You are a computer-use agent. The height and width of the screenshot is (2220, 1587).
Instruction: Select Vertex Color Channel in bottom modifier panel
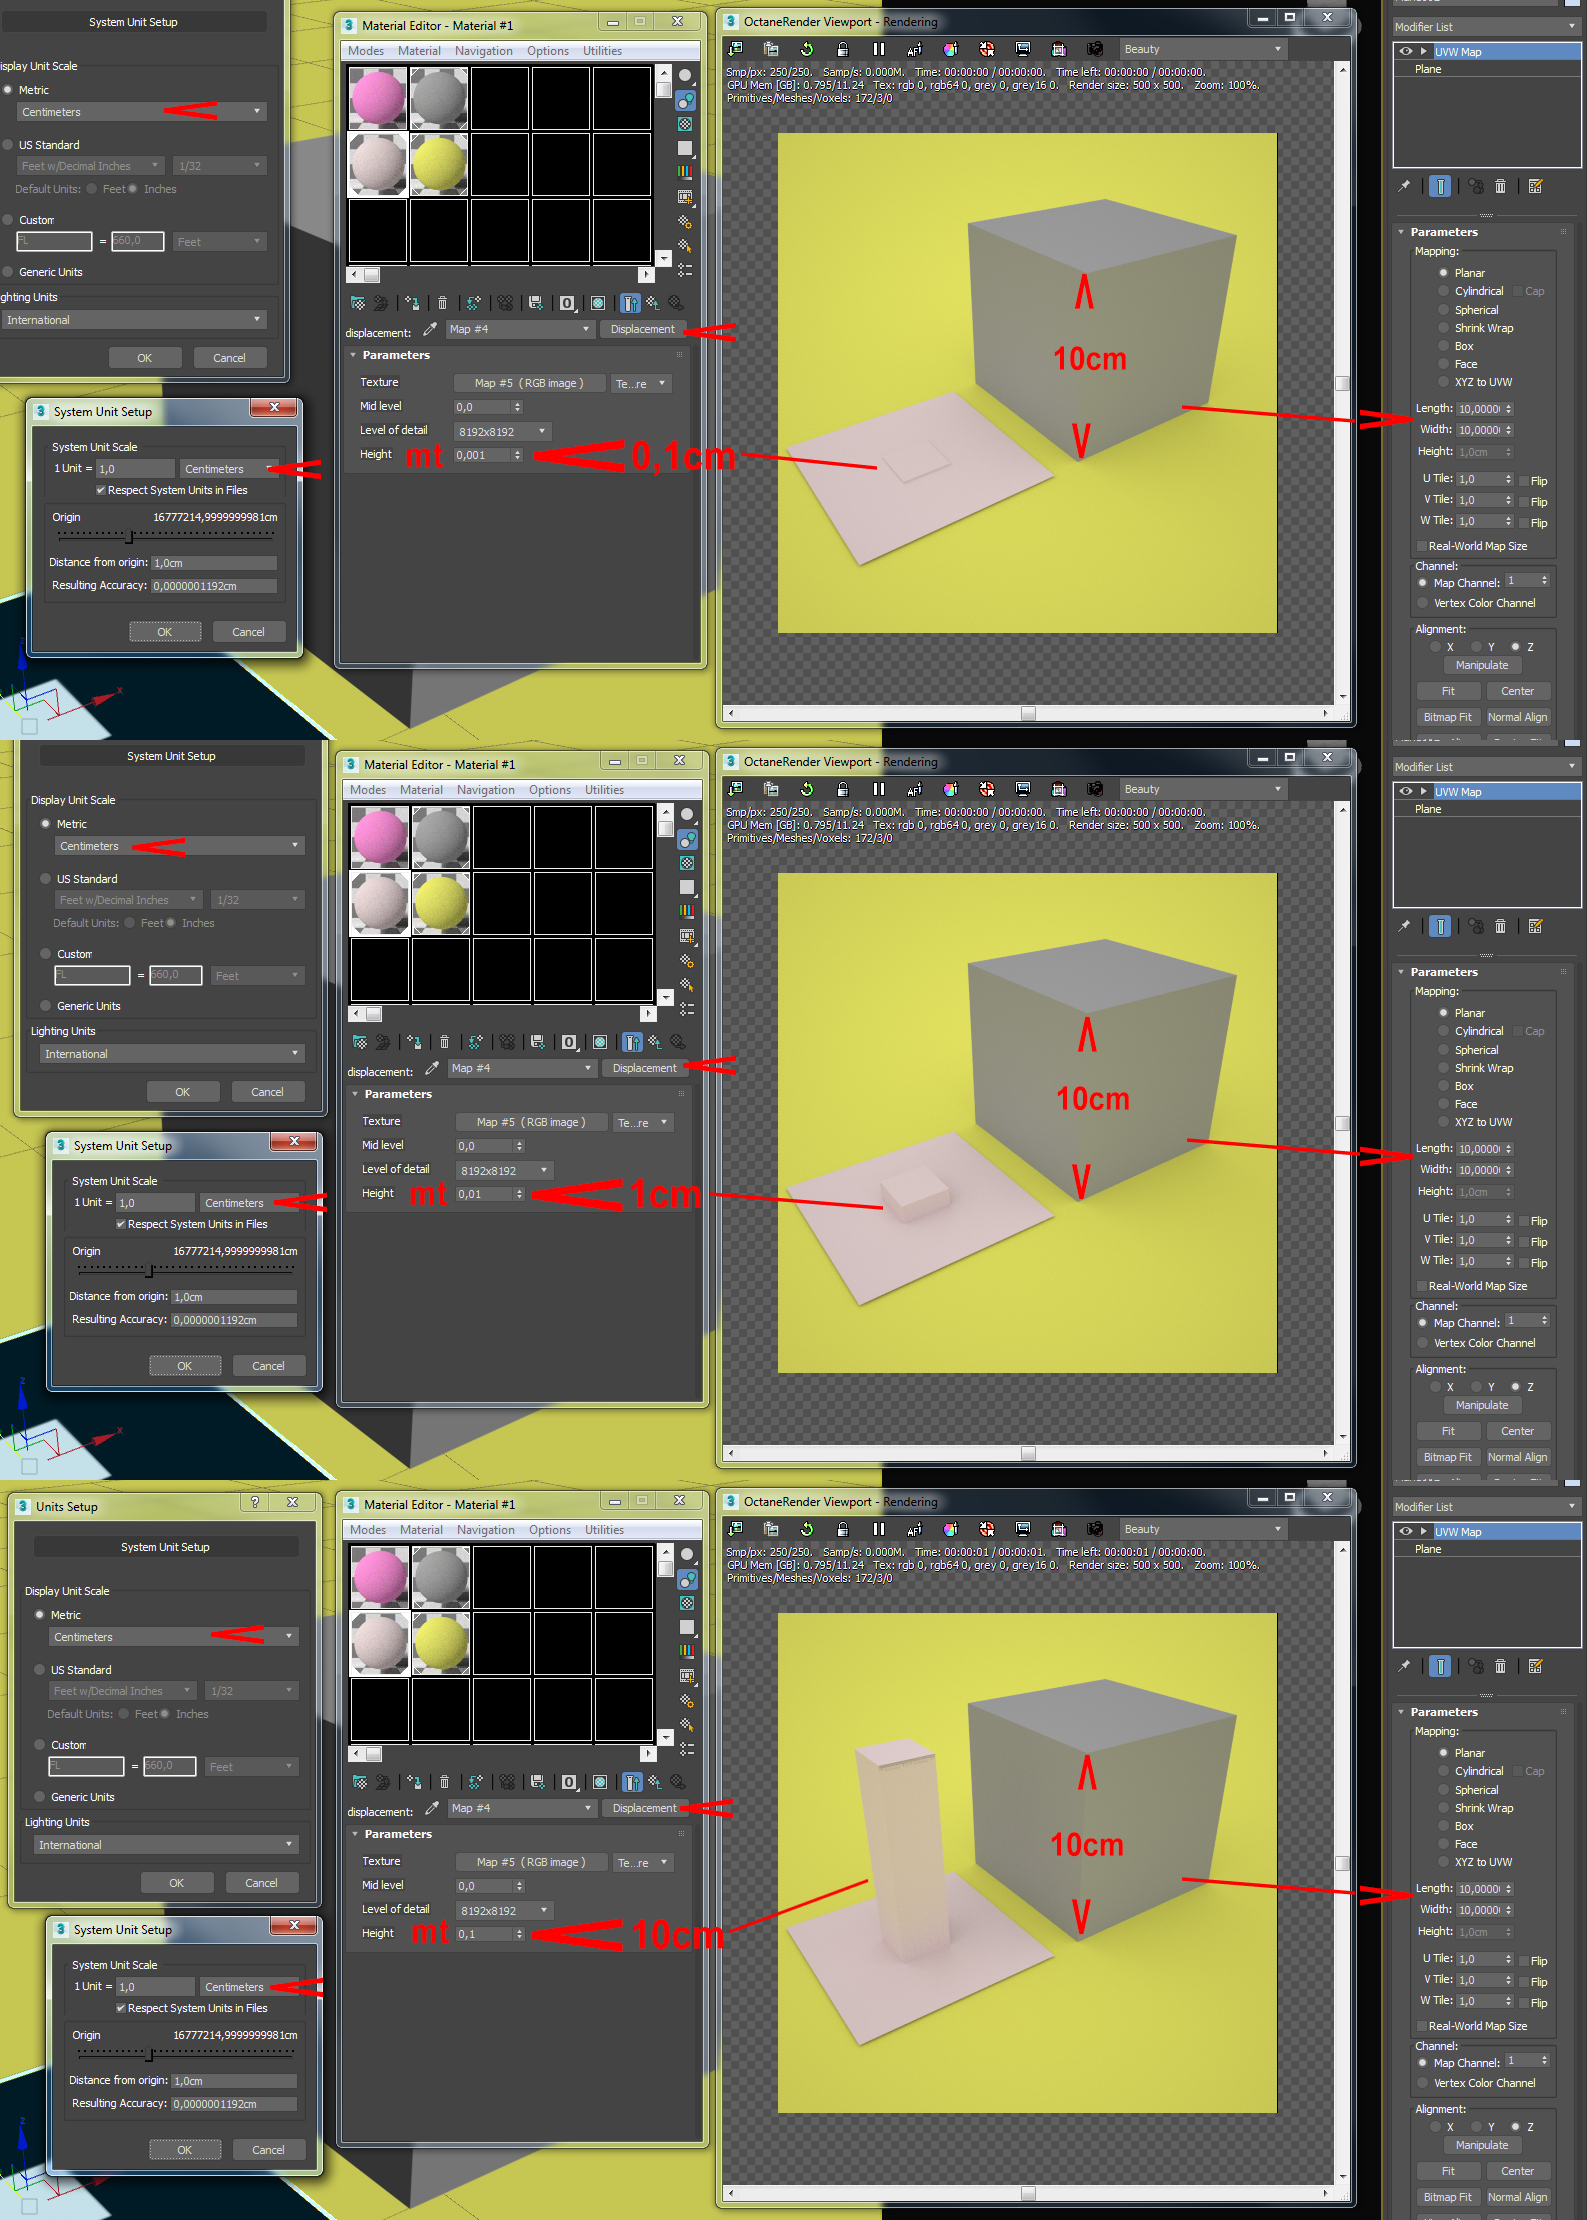[x=1423, y=2083]
